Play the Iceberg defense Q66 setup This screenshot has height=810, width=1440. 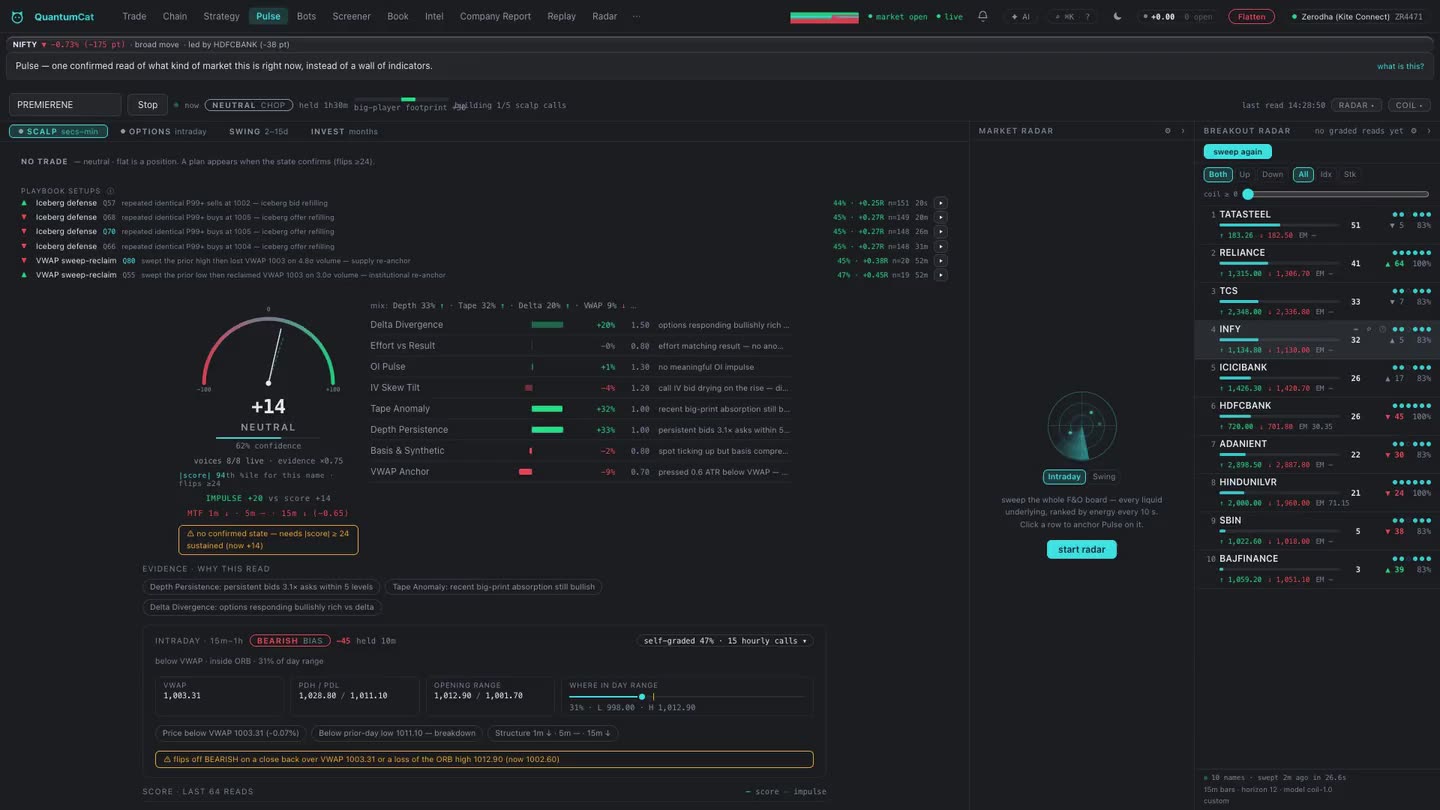click(x=940, y=246)
